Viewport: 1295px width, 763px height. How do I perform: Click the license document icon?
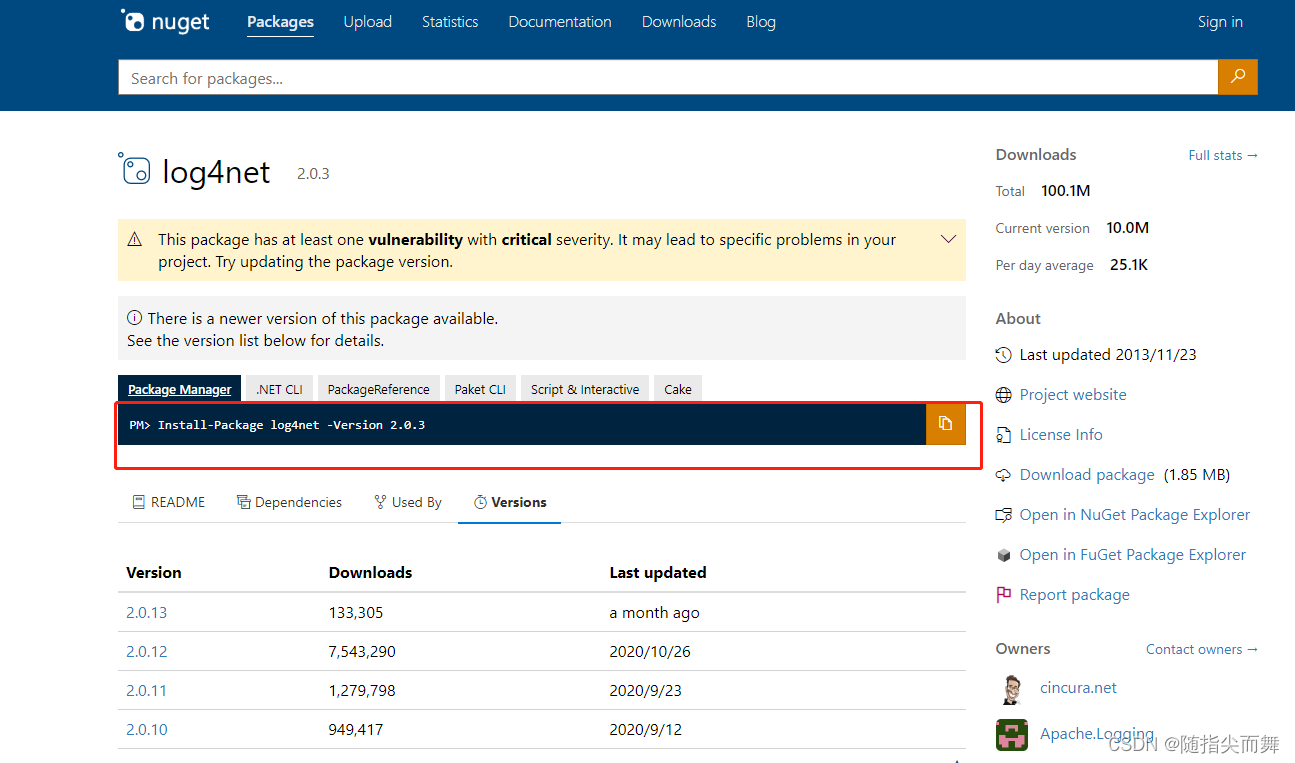coord(1004,435)
